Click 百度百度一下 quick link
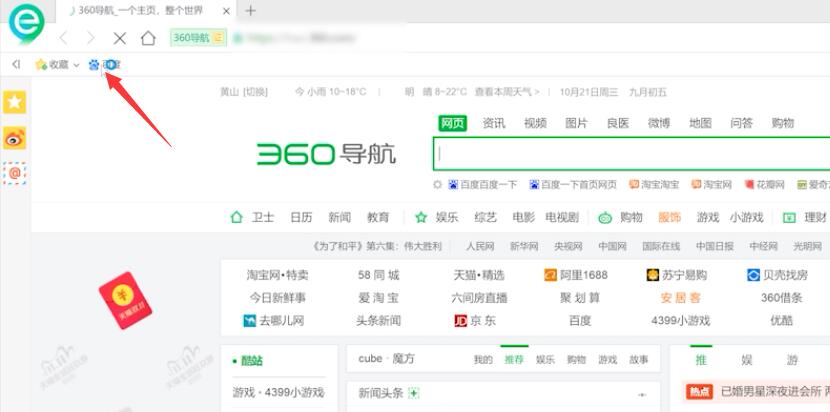 coord(483,185)
